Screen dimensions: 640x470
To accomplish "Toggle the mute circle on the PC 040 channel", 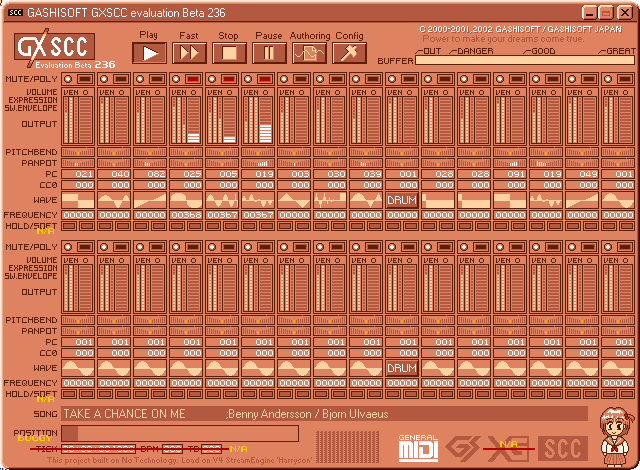I will (x=104, y=79).
